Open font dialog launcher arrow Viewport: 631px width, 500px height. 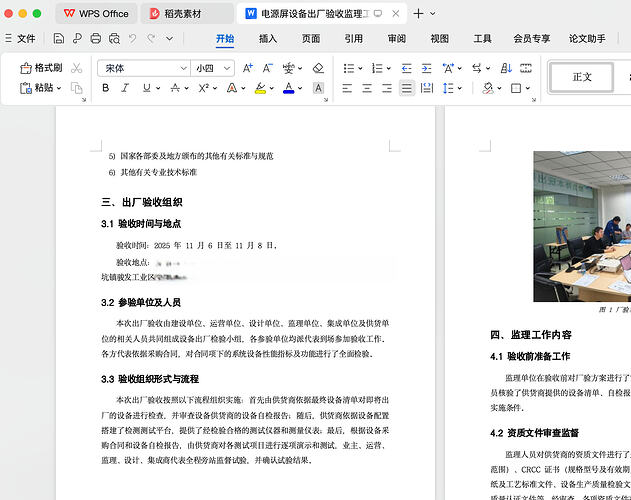(326, 99)
